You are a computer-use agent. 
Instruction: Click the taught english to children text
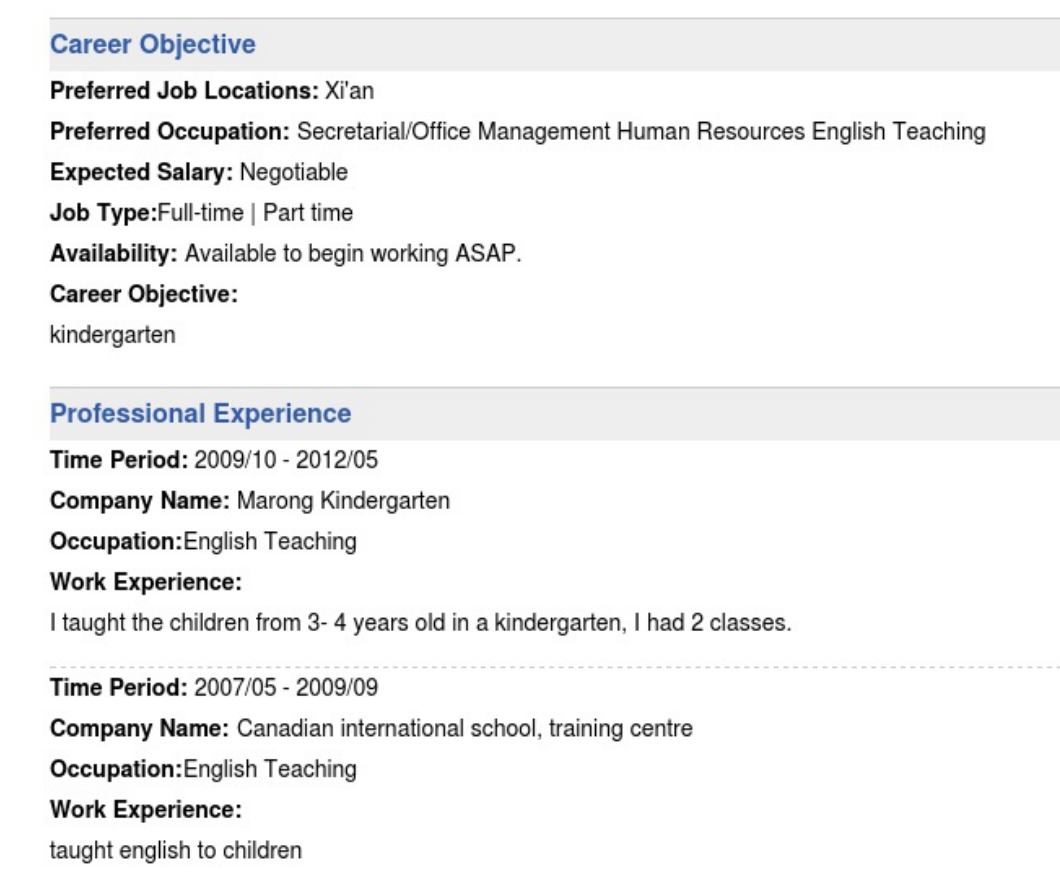(175, 851)
